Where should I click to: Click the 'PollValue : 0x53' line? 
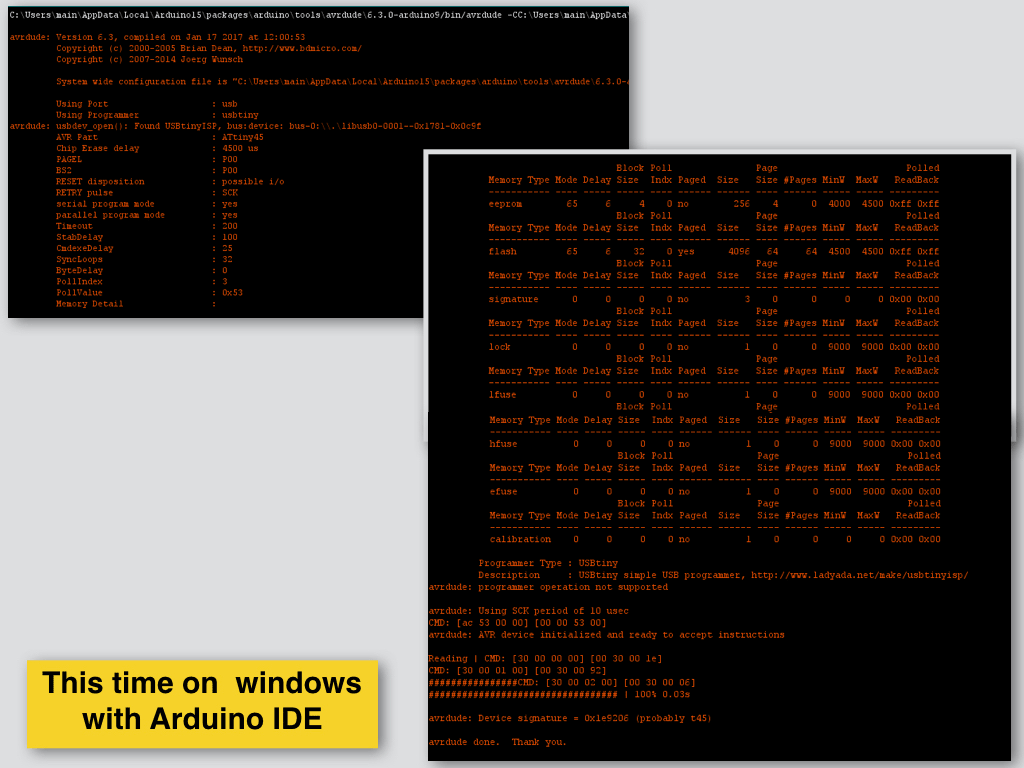(x=150, y=293)
